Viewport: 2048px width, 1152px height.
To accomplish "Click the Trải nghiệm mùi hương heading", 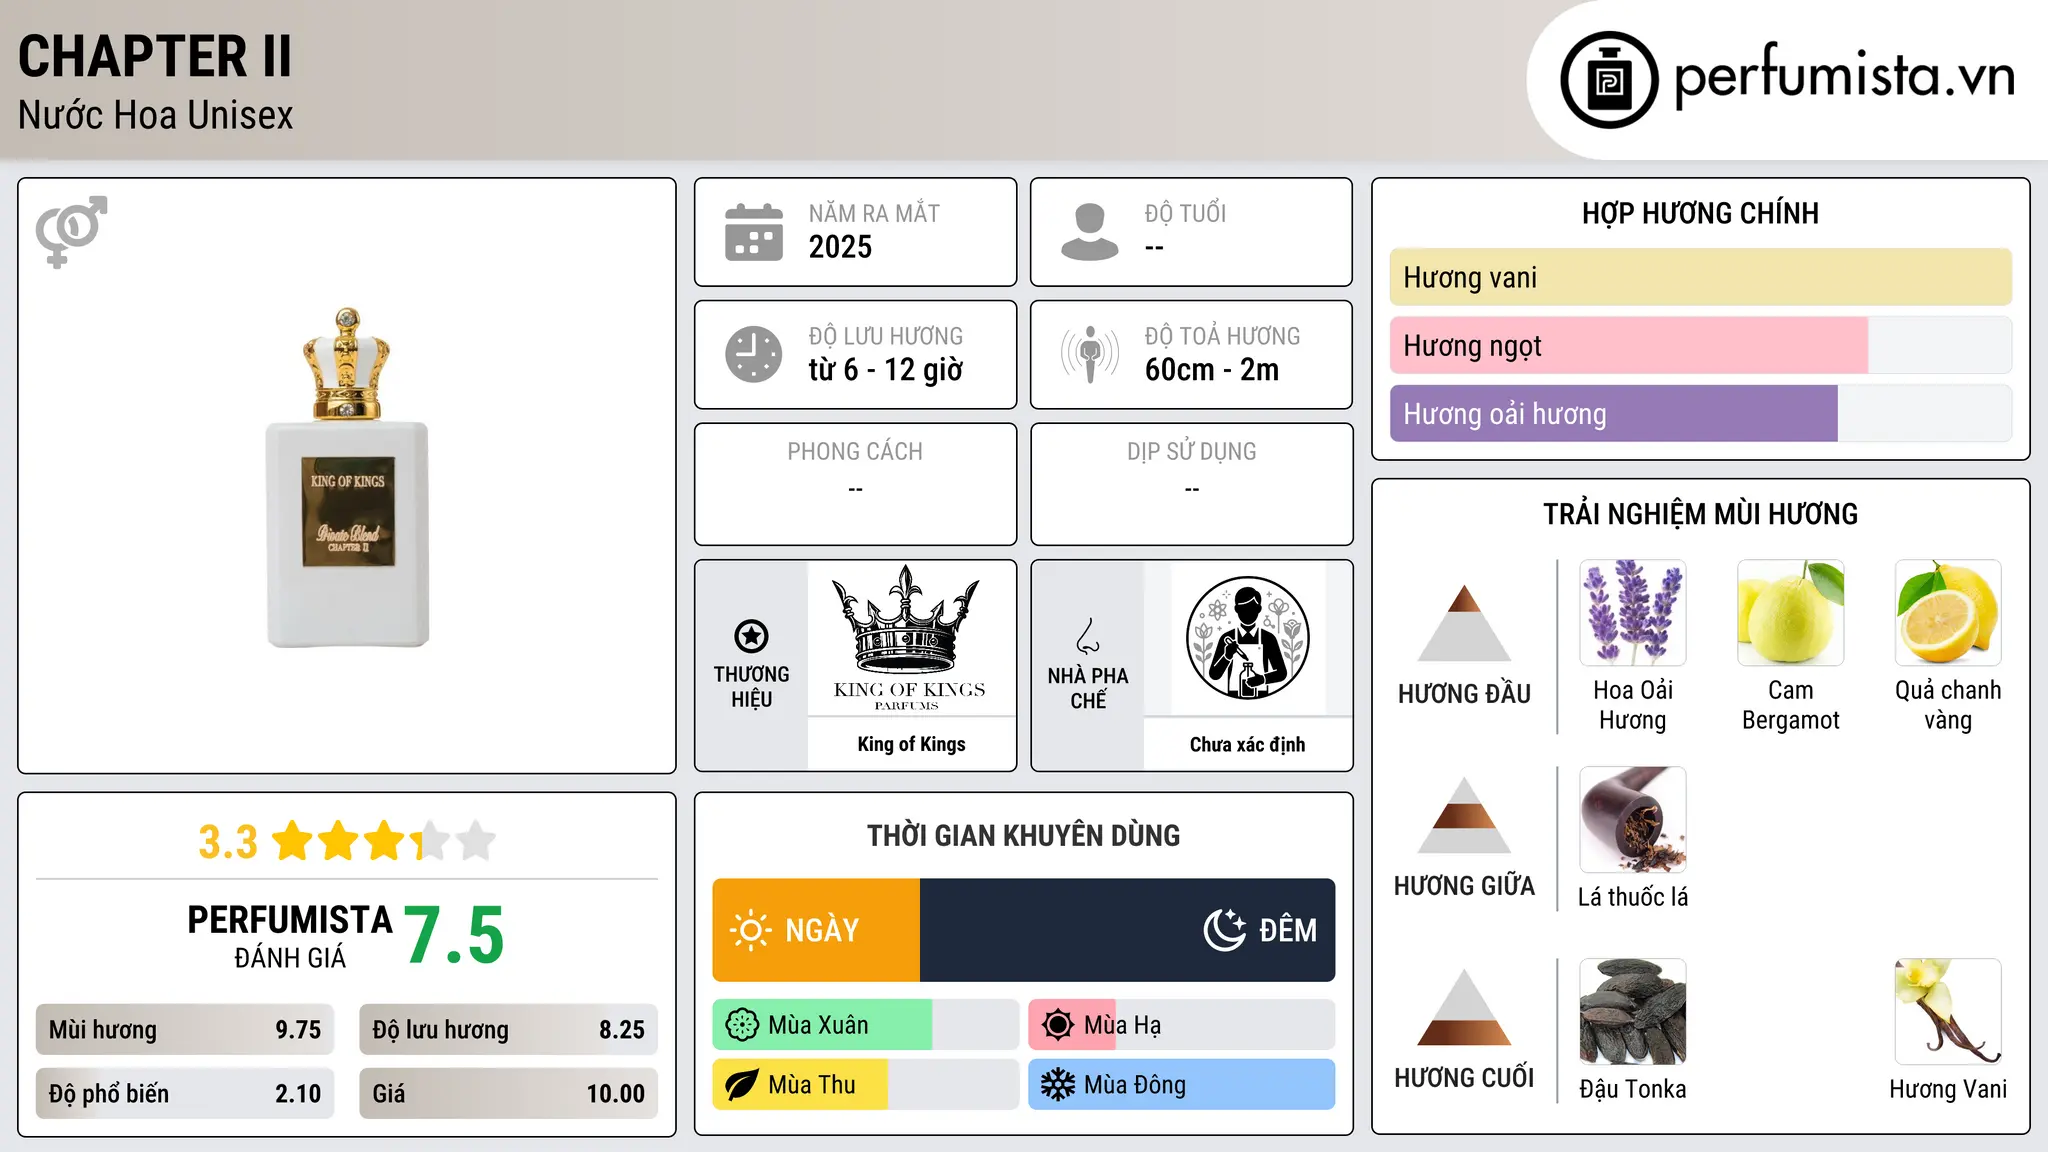I will [x=1700, y=514].
